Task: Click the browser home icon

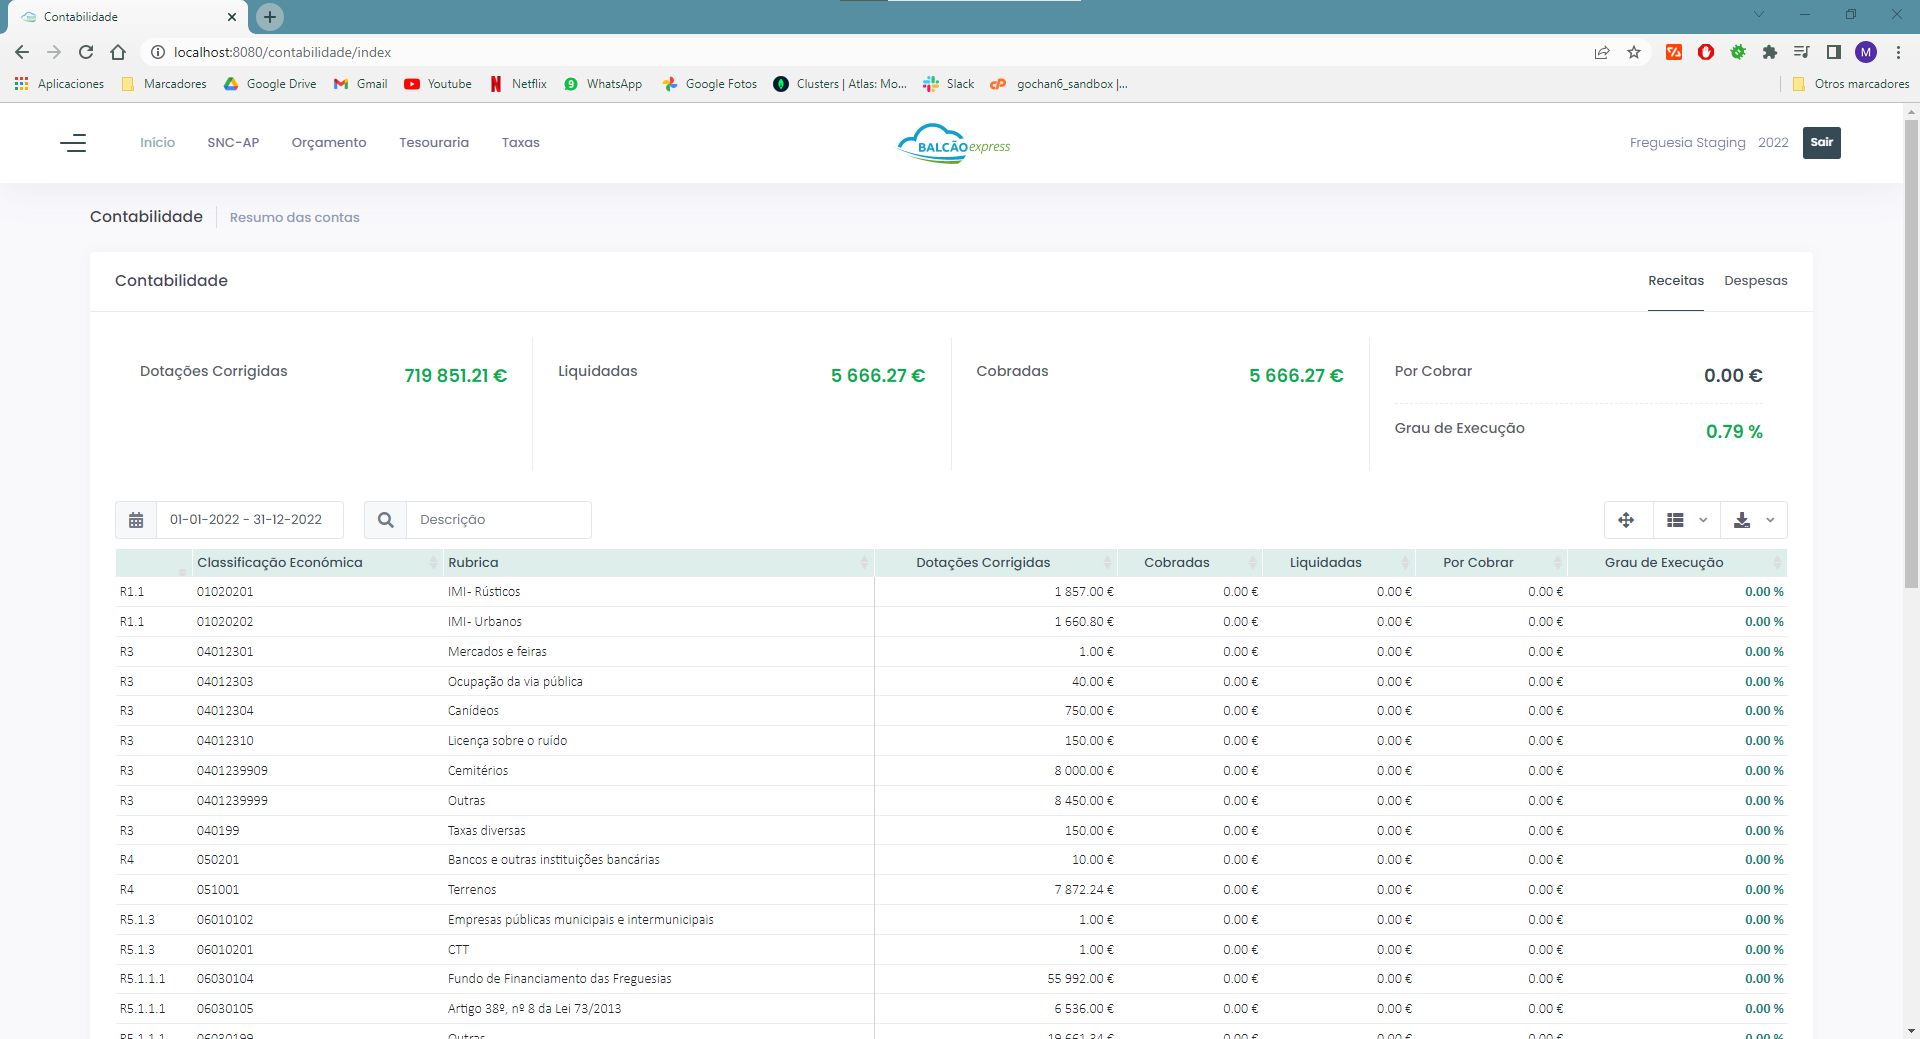Action: coord(118,52)
